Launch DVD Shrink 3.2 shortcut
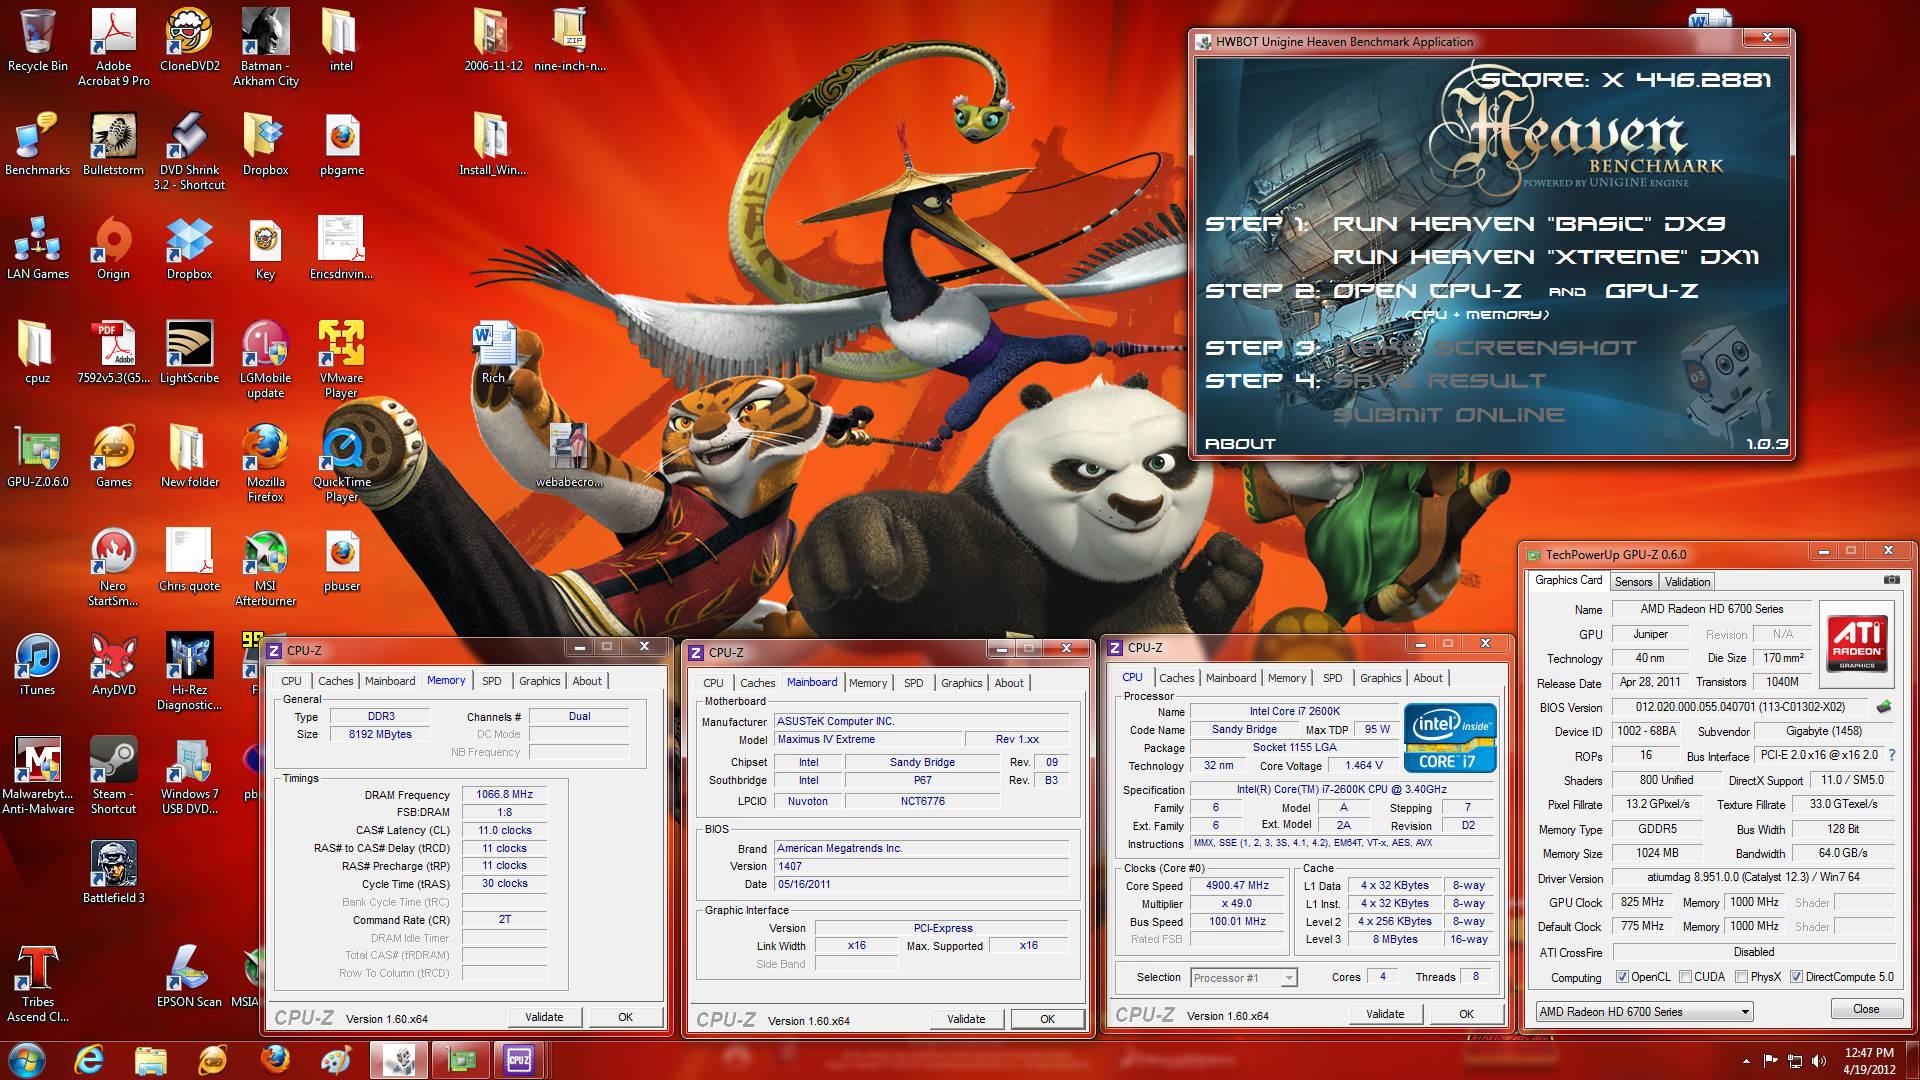Viewport: 1920px width, 1080px height. (190, 150)
